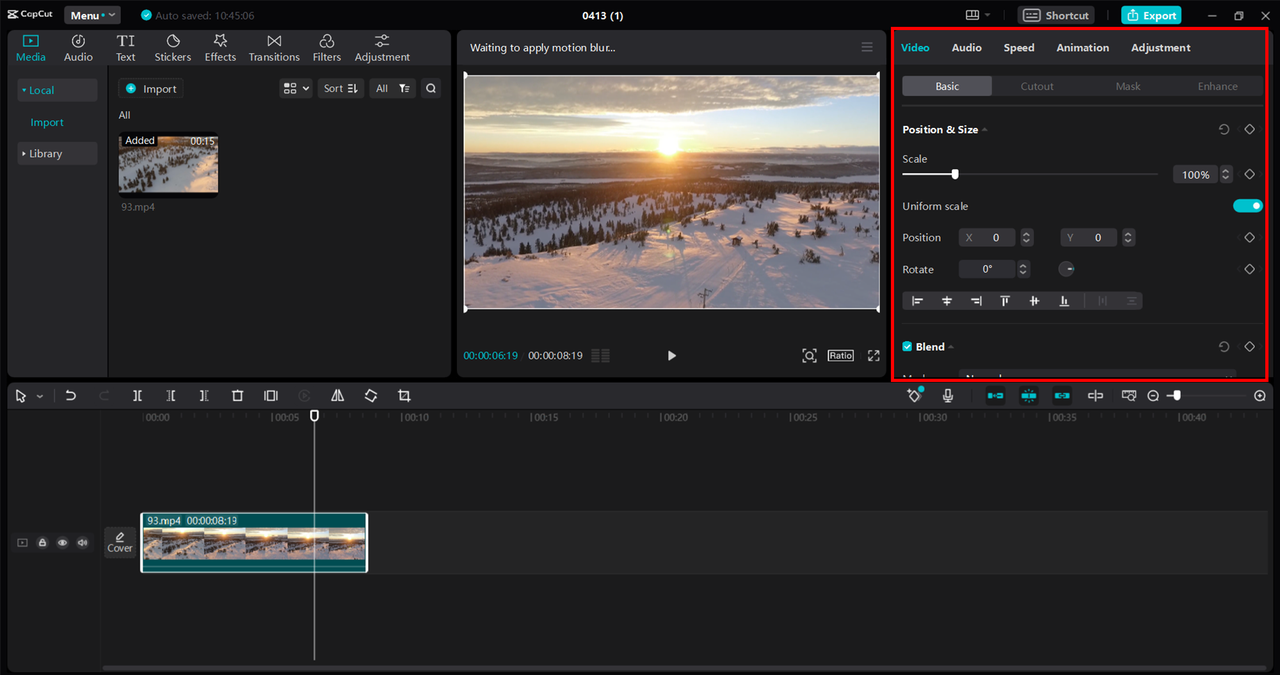Viewport: 1280px width, 675px height.
Task: Align clip to top edge icon
Action: click(1005, 301)
